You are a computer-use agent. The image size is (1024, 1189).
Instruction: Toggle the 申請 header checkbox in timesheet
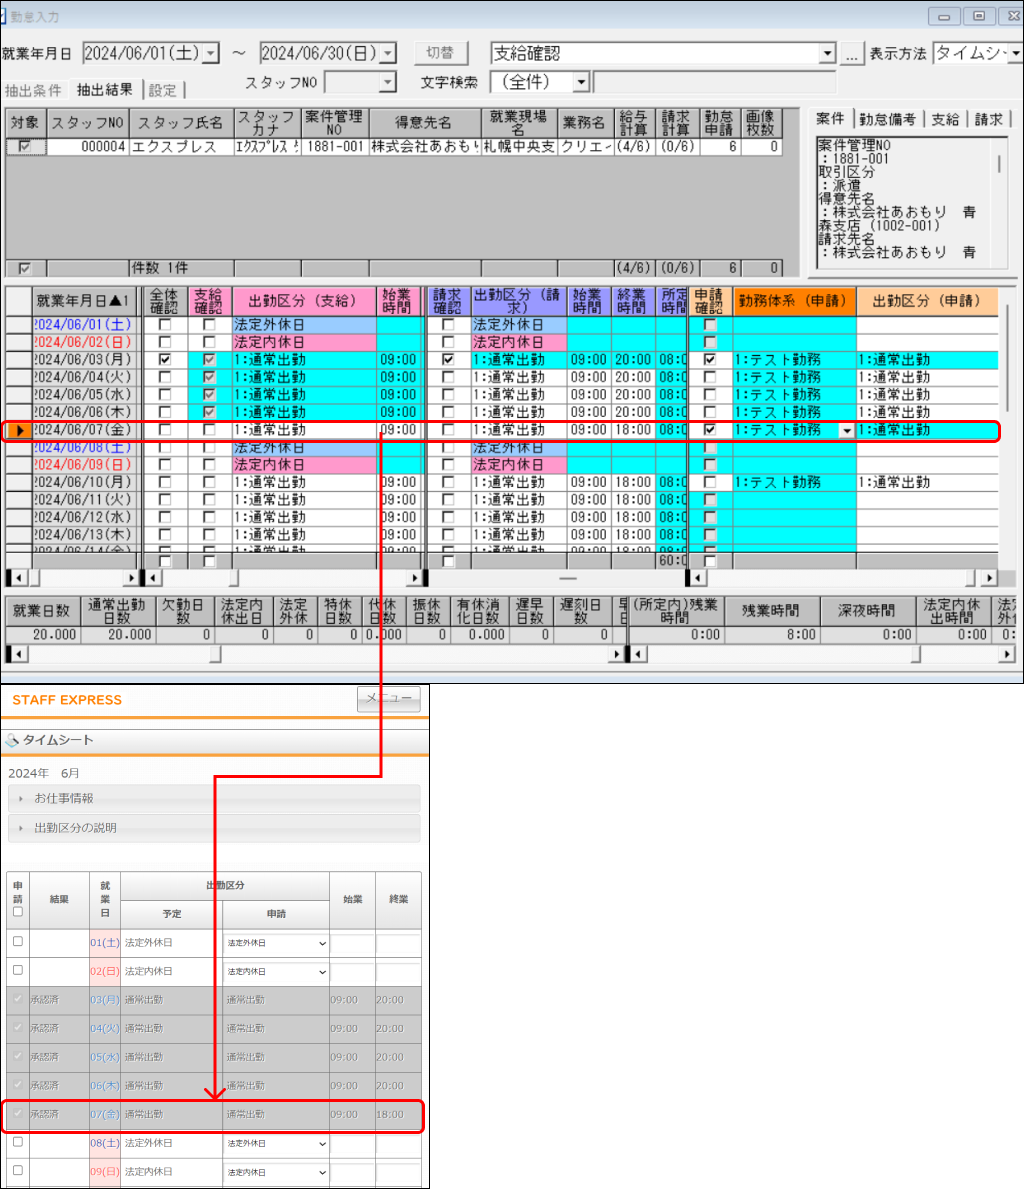[x=17, y=911]
